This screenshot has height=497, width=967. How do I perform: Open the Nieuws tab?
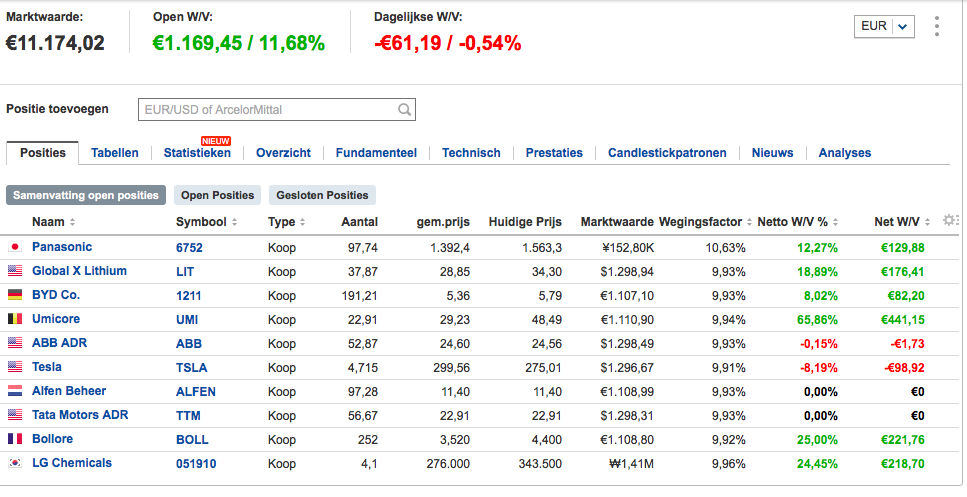[772, 153]
